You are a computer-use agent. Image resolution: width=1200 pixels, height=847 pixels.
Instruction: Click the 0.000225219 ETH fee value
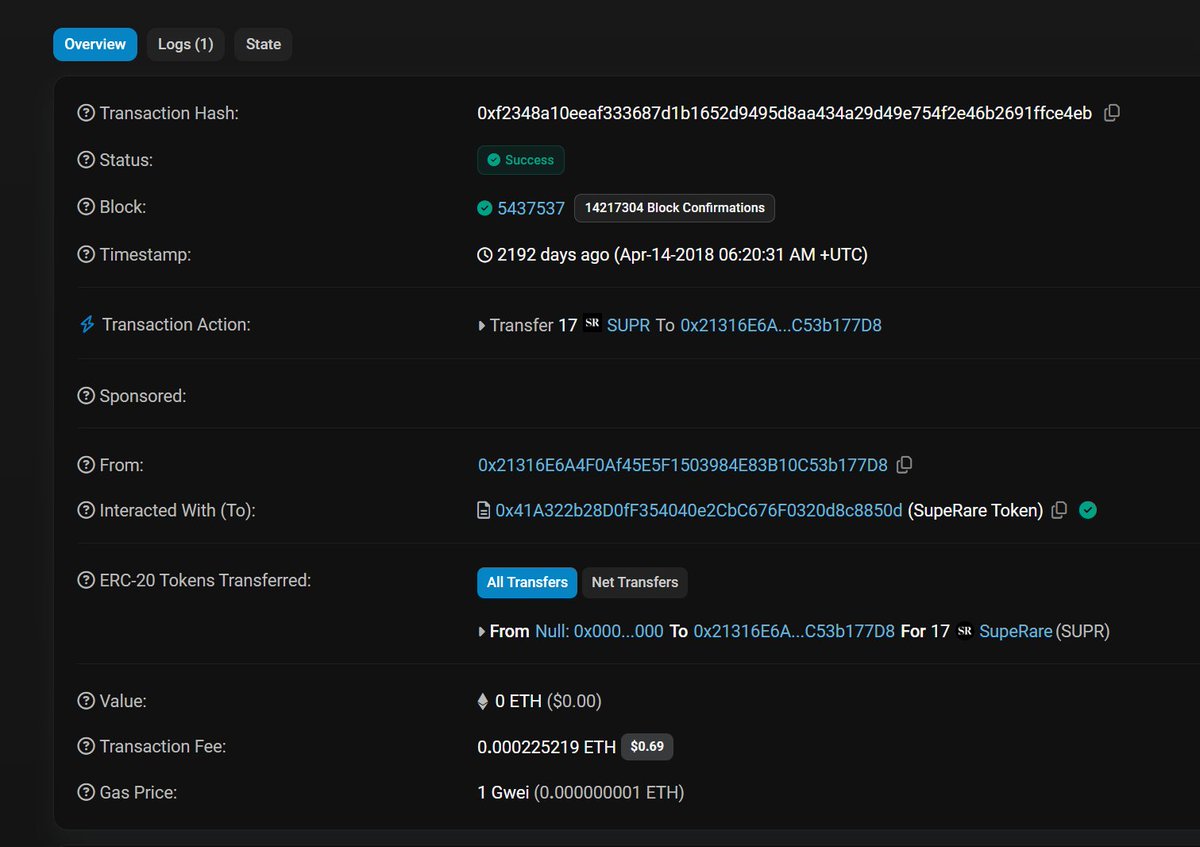coord(547,746)
